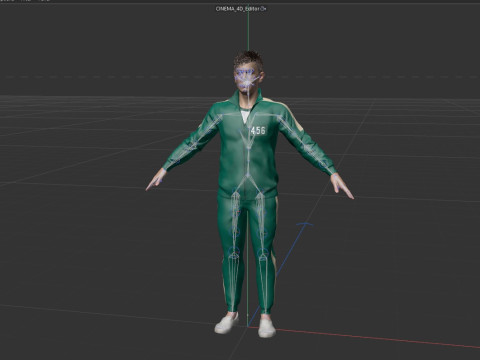
Task: Click the 456 number patch on the jacket
Action: pos(258,130)
